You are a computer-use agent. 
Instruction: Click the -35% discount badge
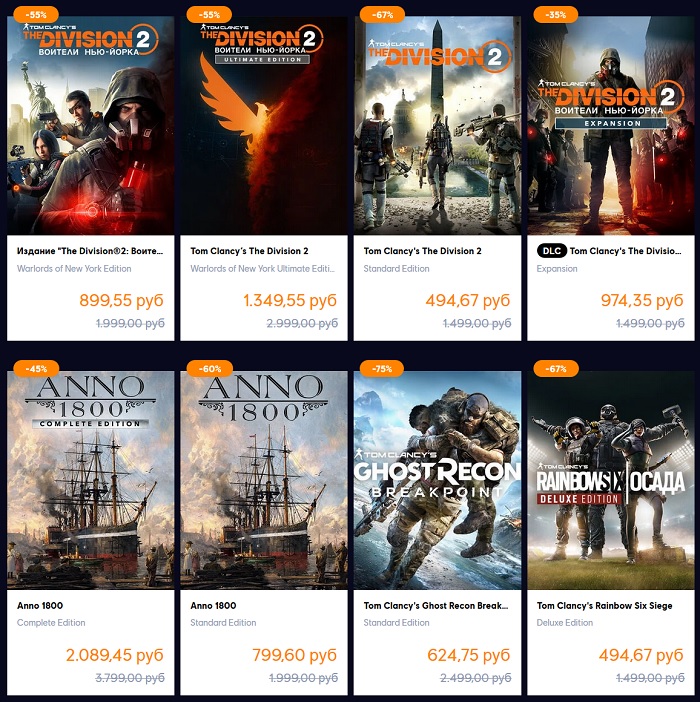point(556,14)
